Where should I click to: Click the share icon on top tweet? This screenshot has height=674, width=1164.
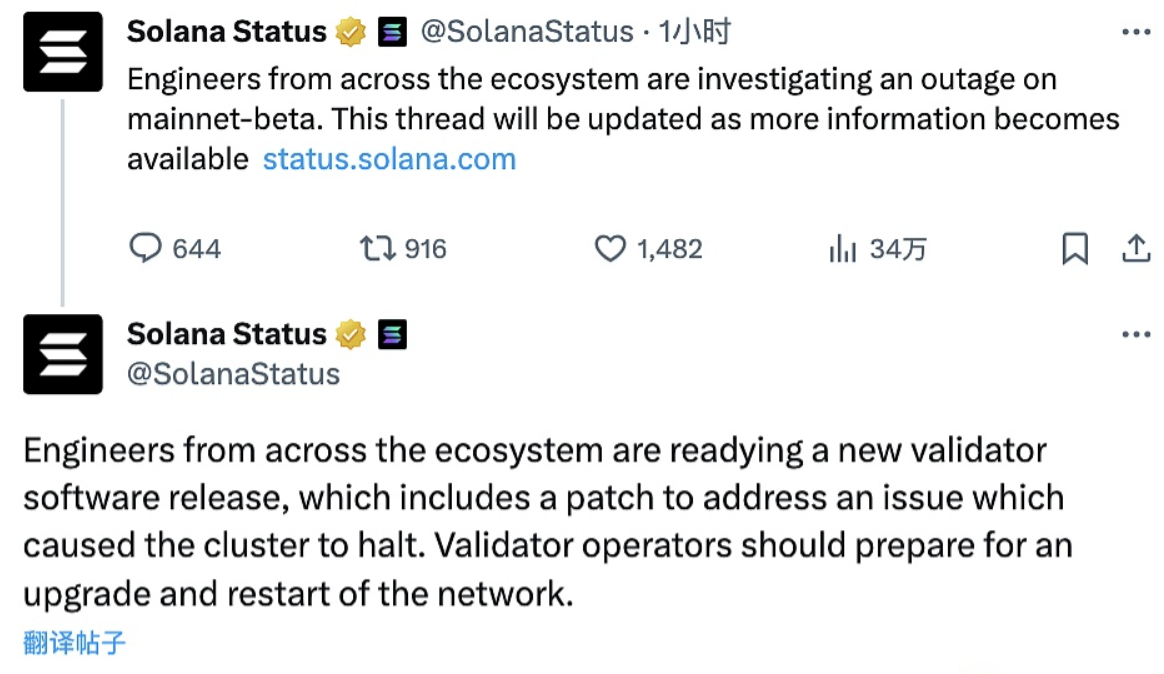[x=1136, y=248]
